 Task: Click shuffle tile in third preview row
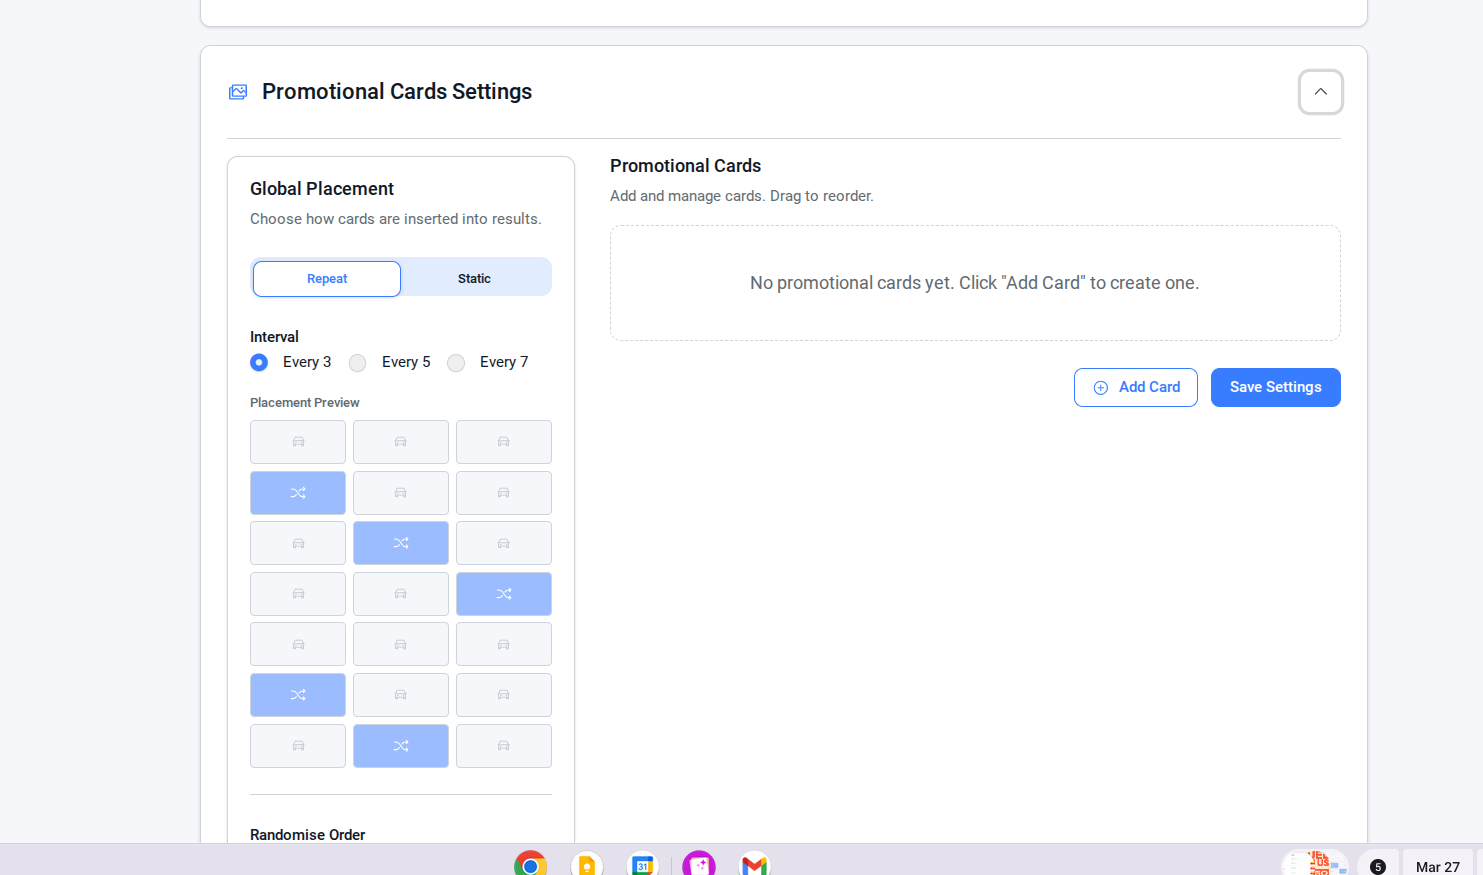tap(401, 543)
